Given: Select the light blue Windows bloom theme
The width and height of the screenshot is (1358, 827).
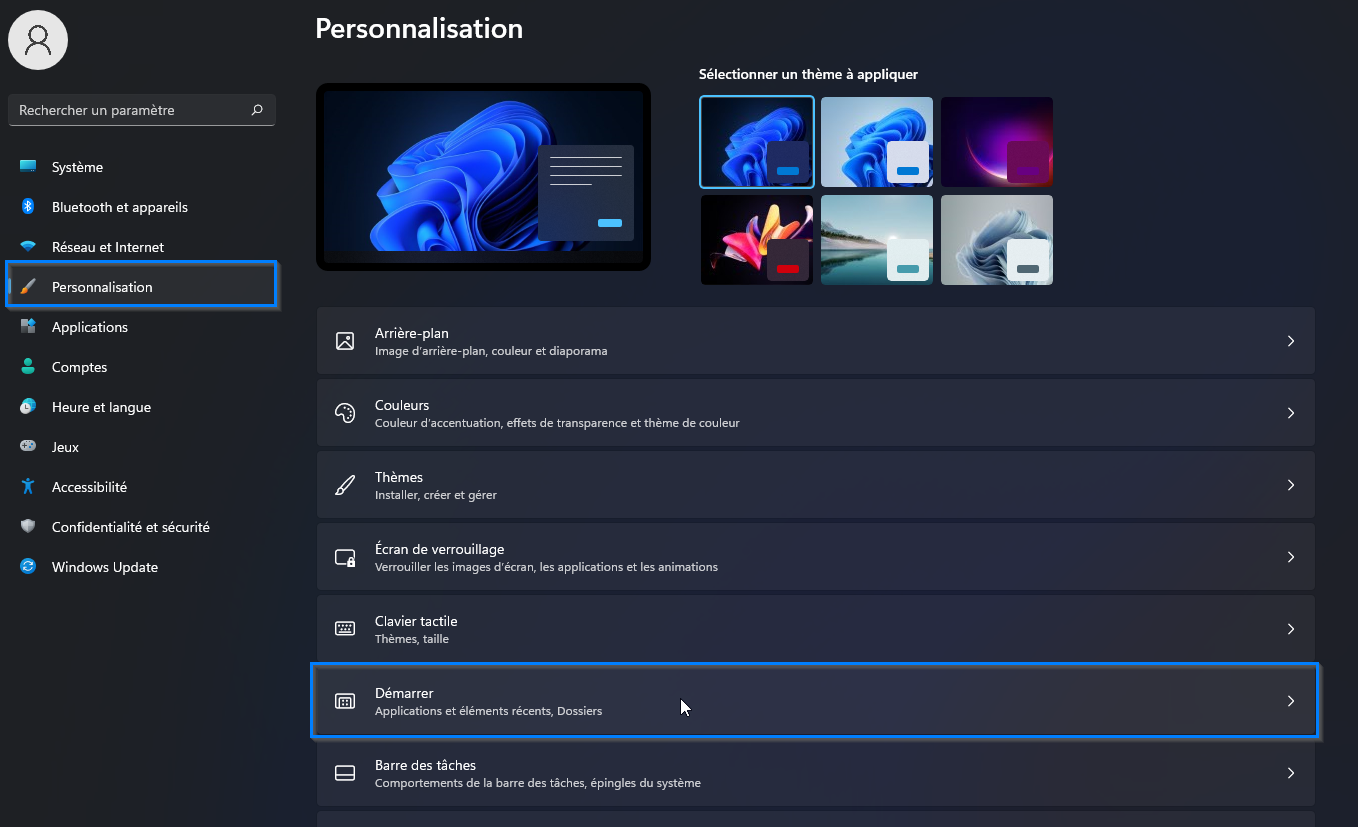Looking at the screenshot, I should click(877, 142).
